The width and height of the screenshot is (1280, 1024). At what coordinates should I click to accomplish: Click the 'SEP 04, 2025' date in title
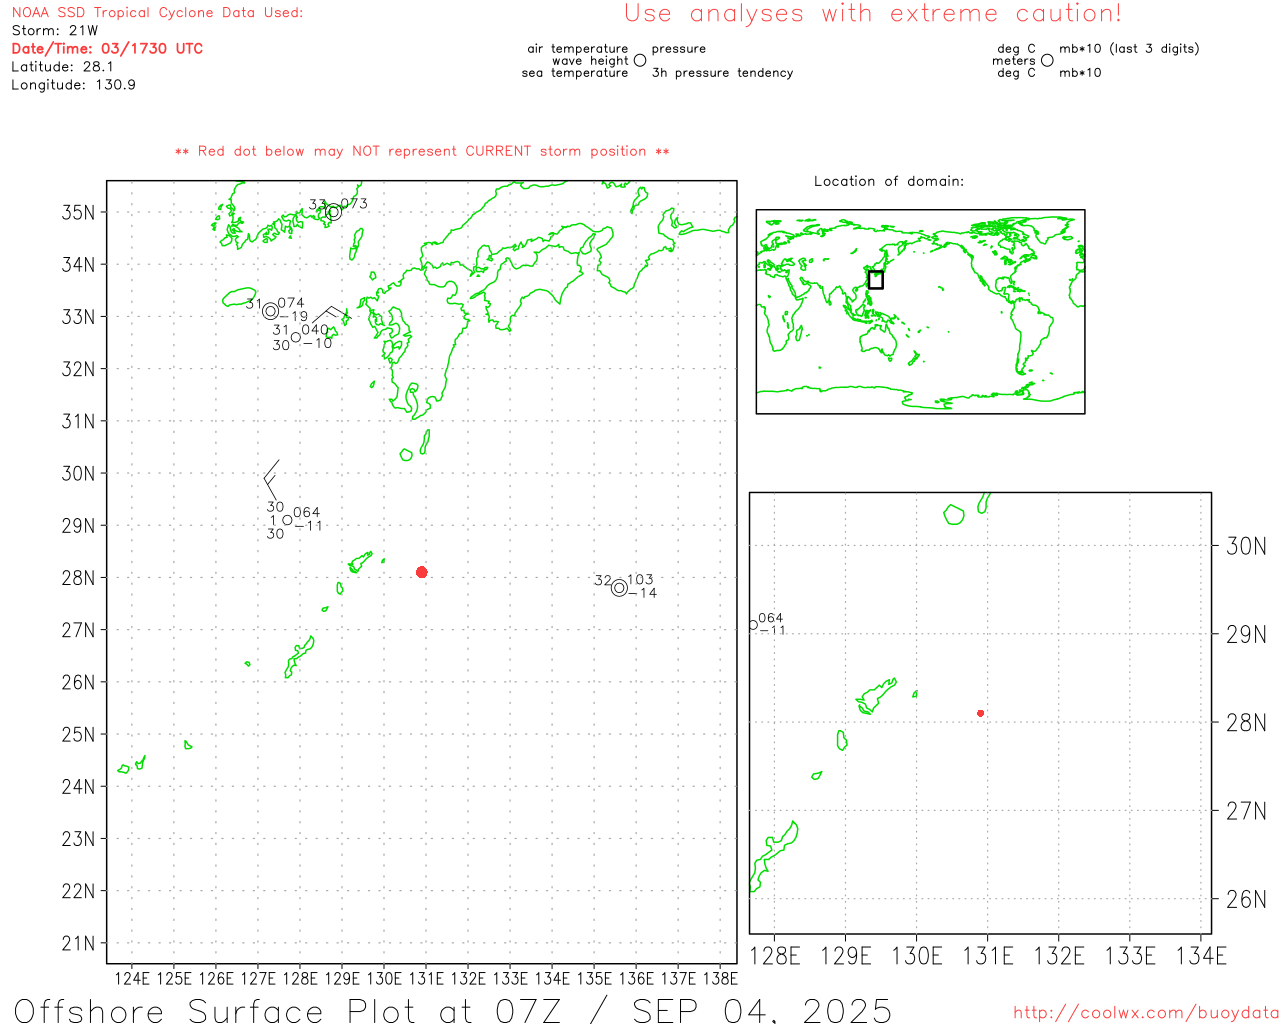pyautogui.click(x=762, y=1011)
